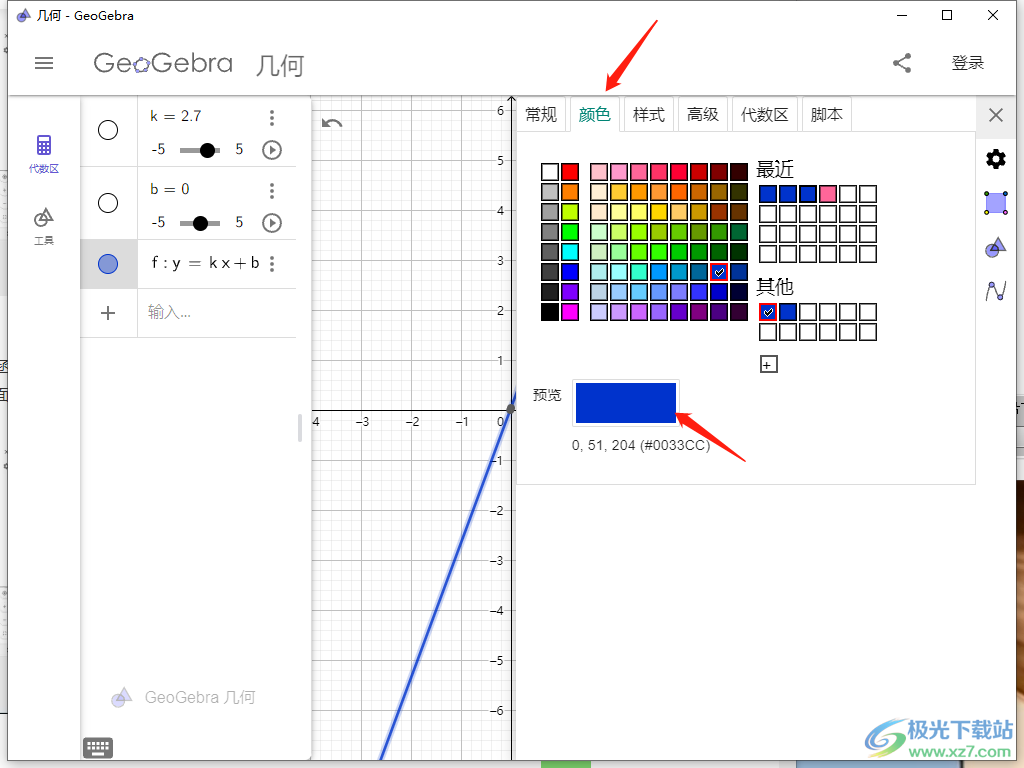1024x768 pixels.
Task: Open the 样式 tab
Action: pos(648,115)
